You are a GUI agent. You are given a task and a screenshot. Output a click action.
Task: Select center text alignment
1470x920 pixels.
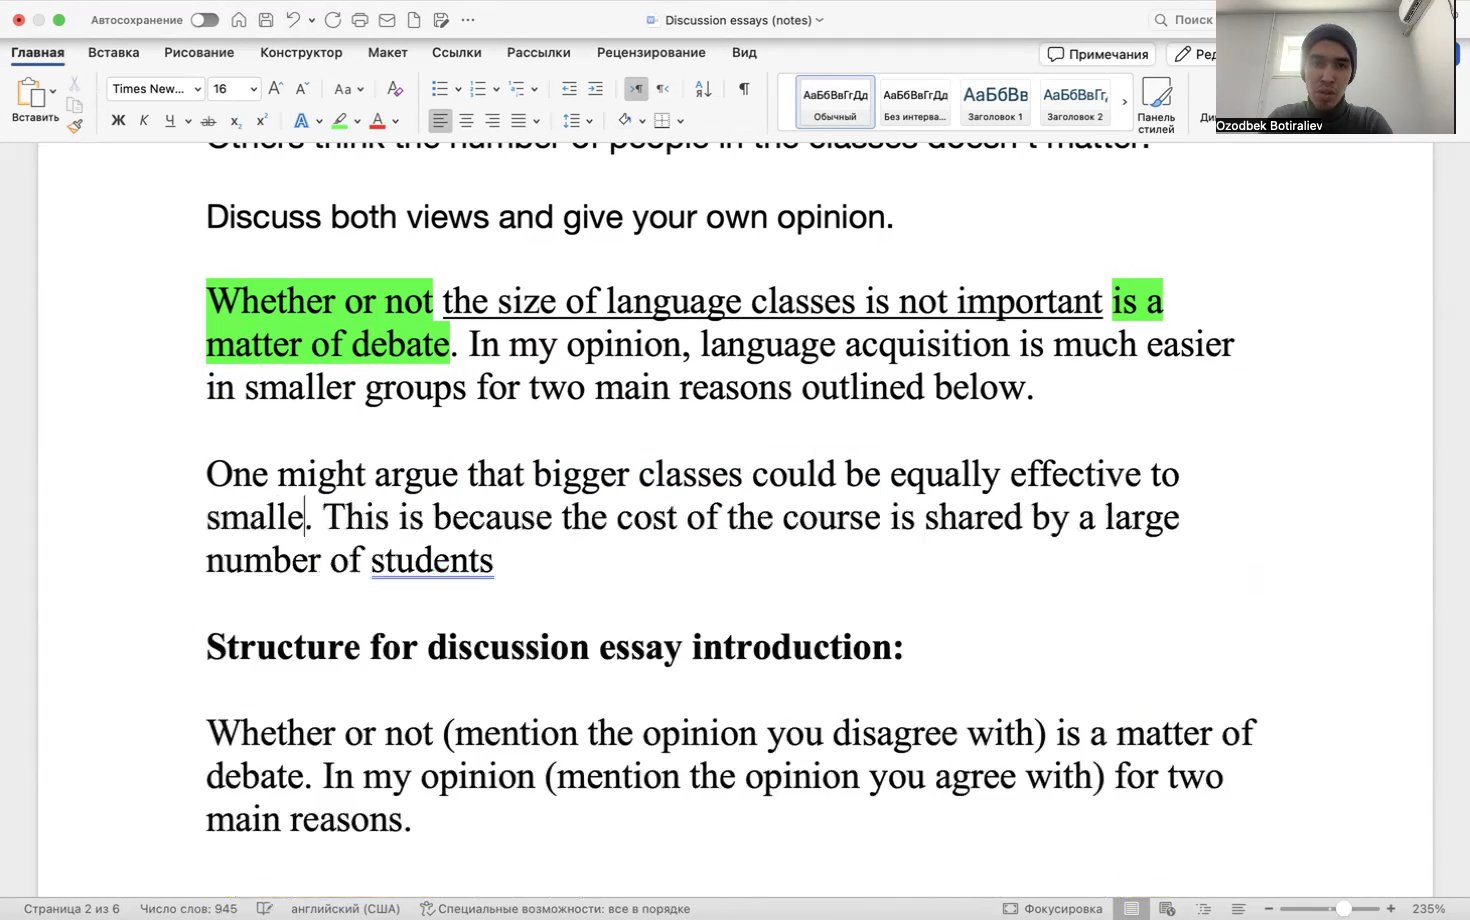pos(466,121)
